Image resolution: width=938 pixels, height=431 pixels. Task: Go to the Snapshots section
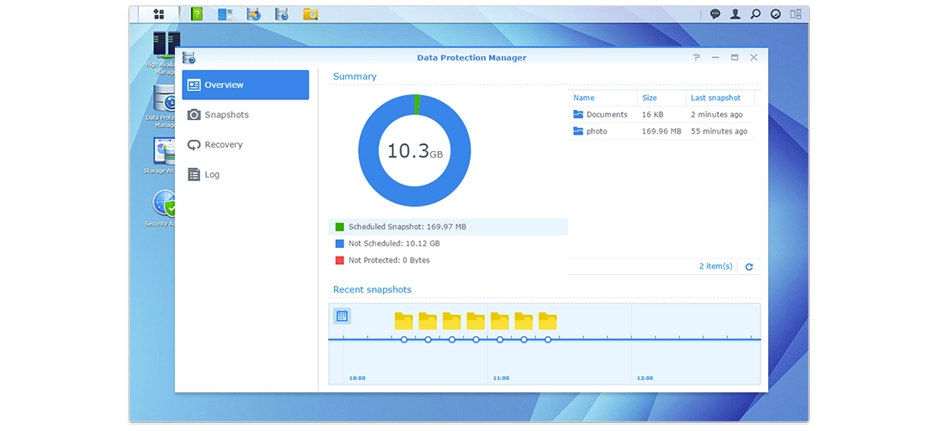(x=246, y=115)
